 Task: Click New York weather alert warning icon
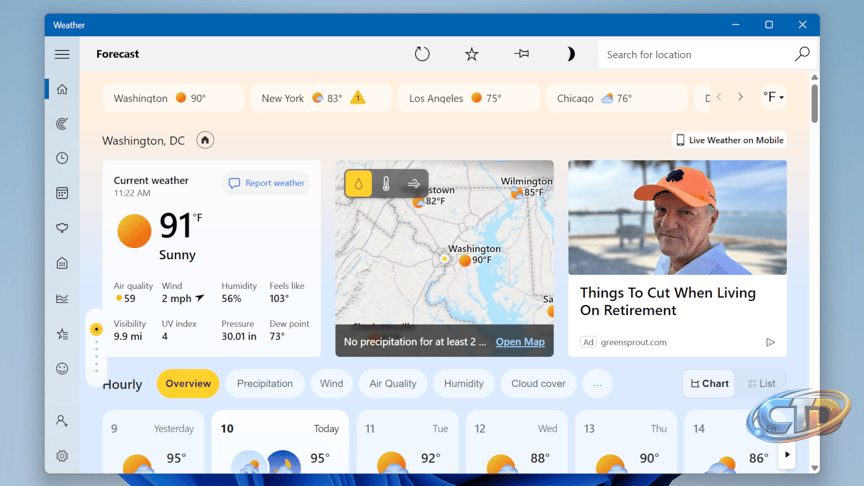click(358, 97)
